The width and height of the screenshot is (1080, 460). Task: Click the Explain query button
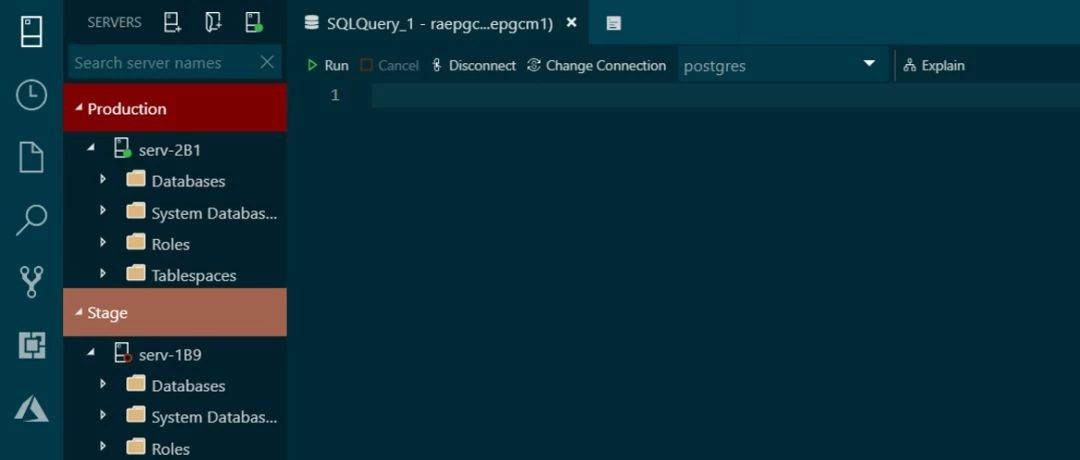934,65
